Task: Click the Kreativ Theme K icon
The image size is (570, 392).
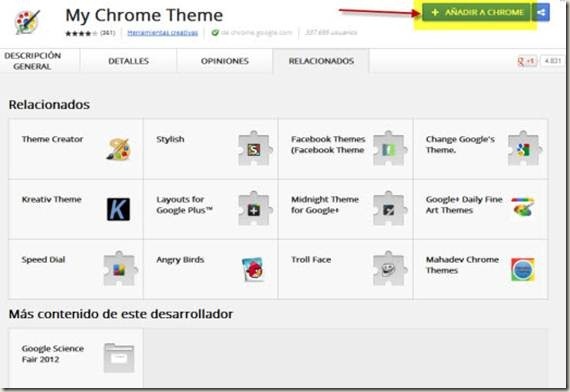Action: pyautogui.click(x=119, y=209)
